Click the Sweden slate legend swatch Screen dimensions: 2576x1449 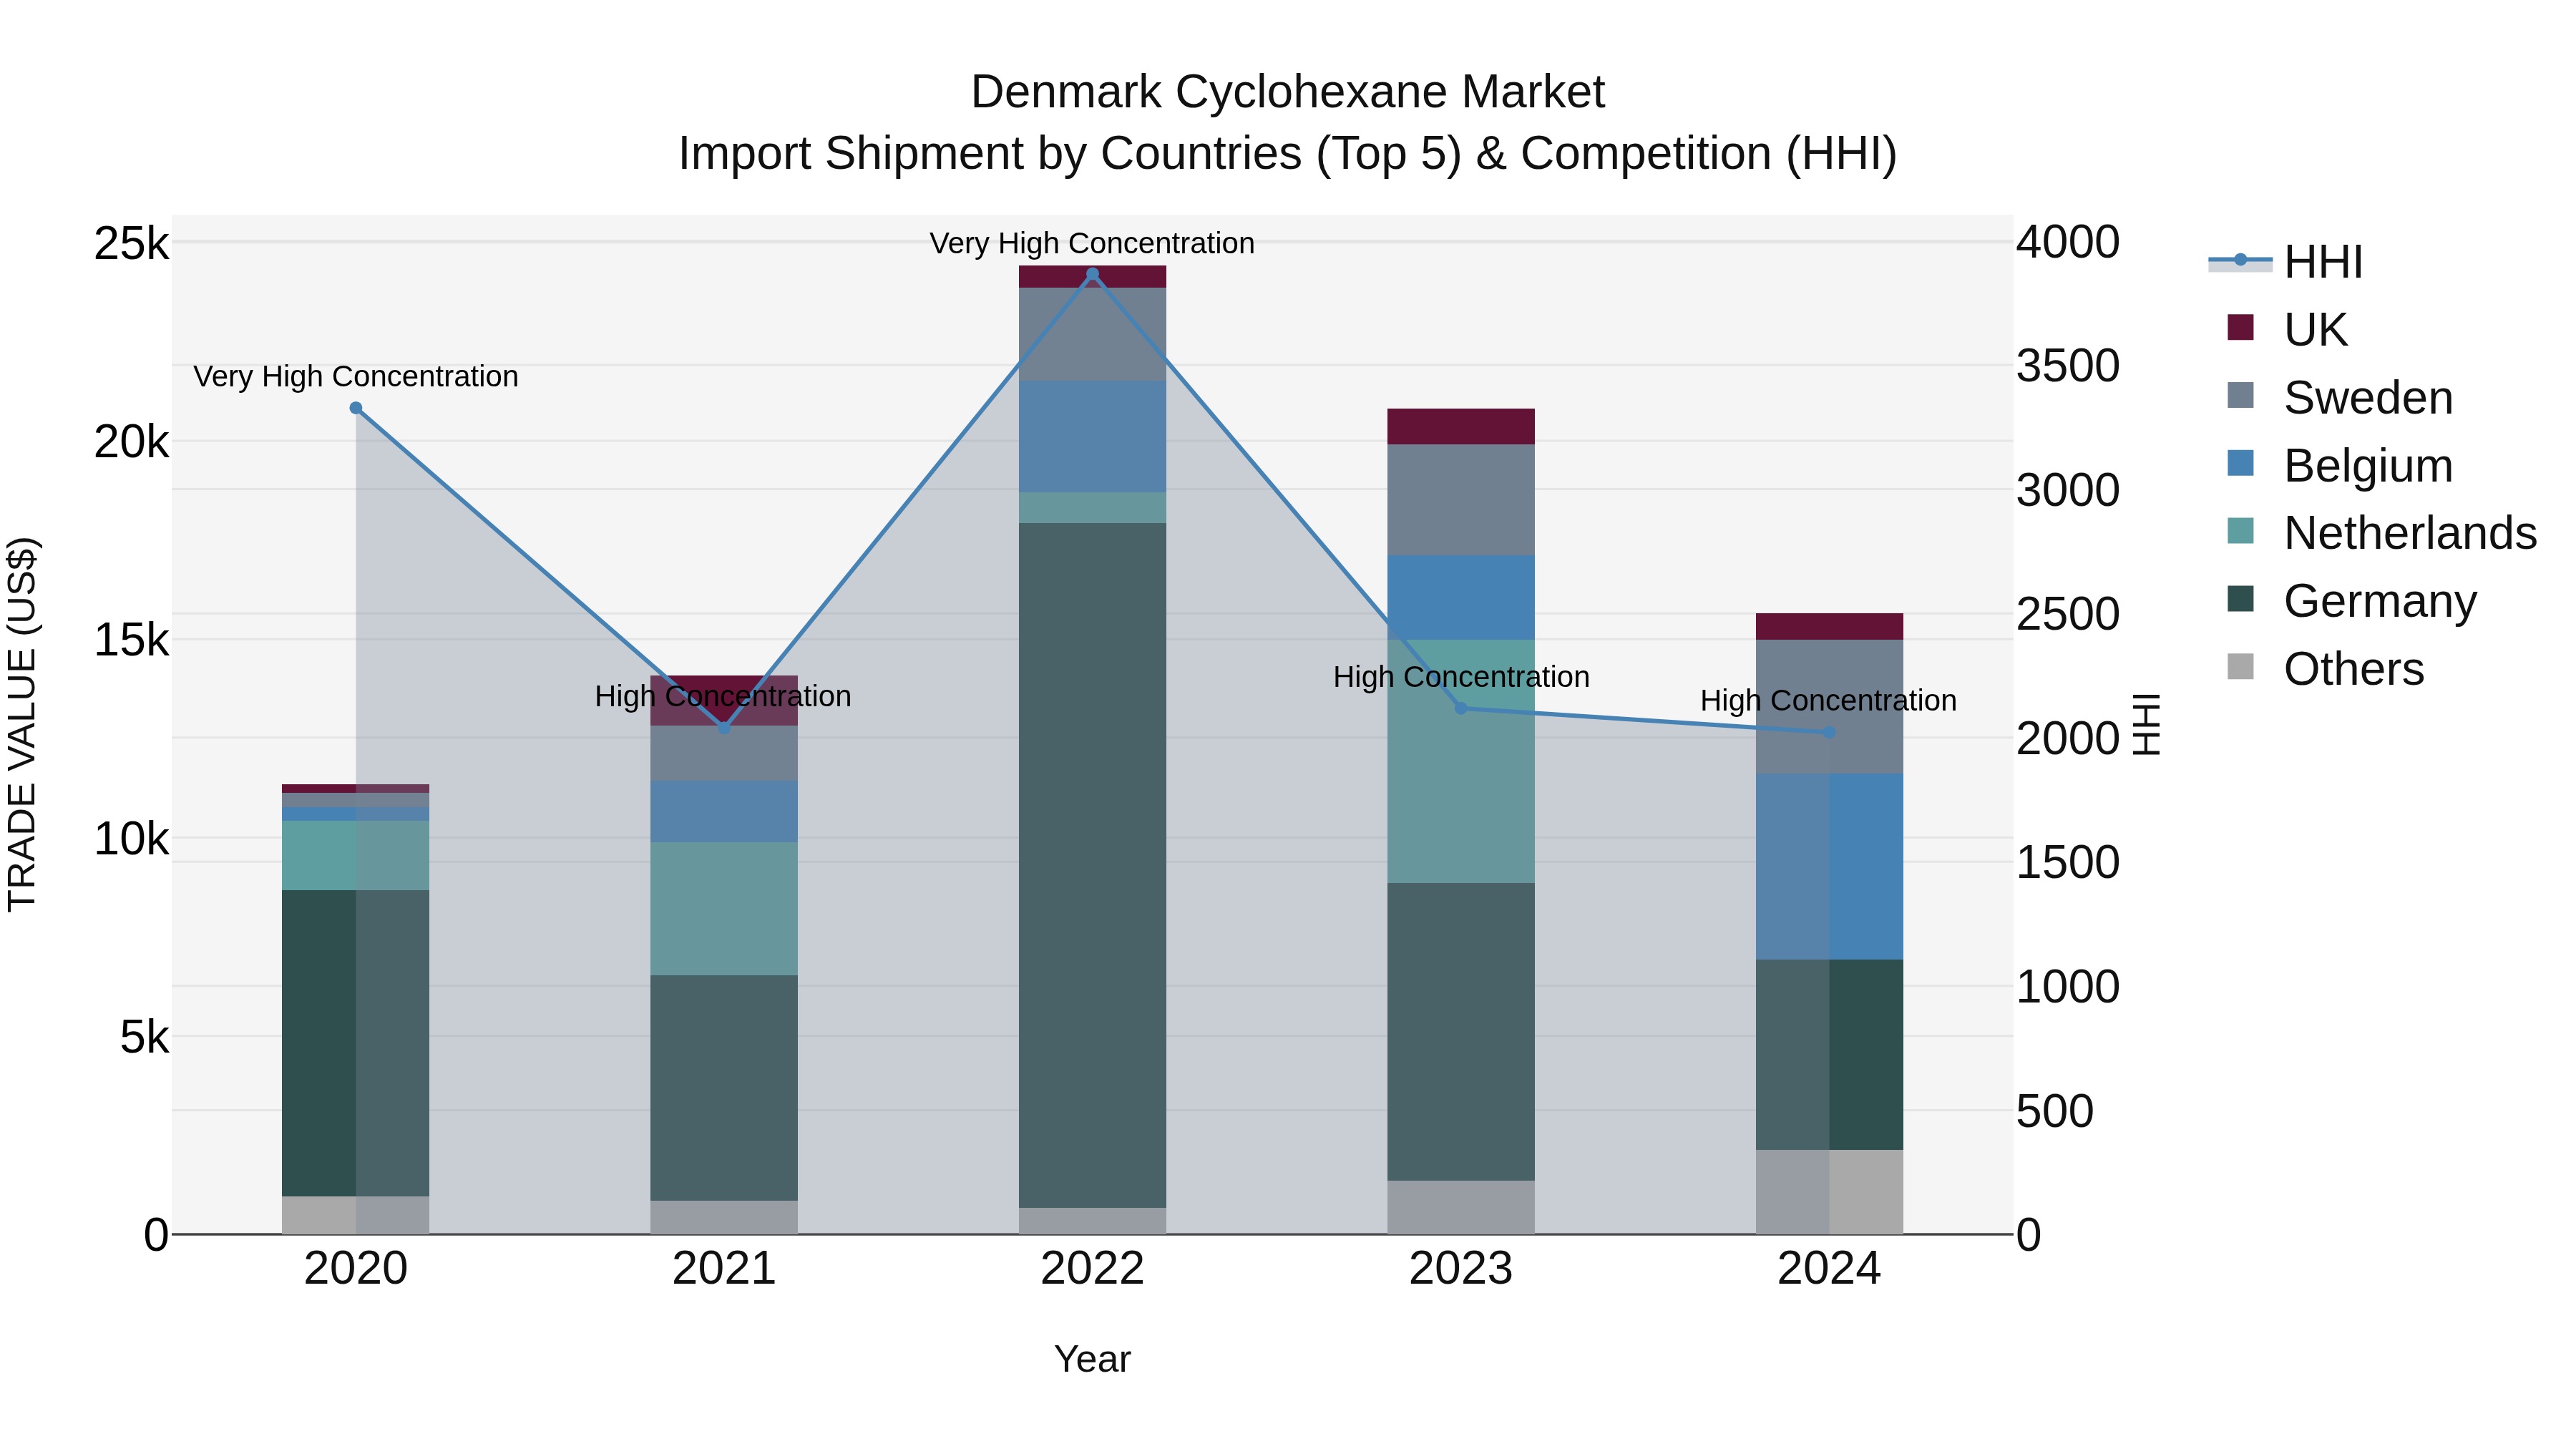(2240, 395)
